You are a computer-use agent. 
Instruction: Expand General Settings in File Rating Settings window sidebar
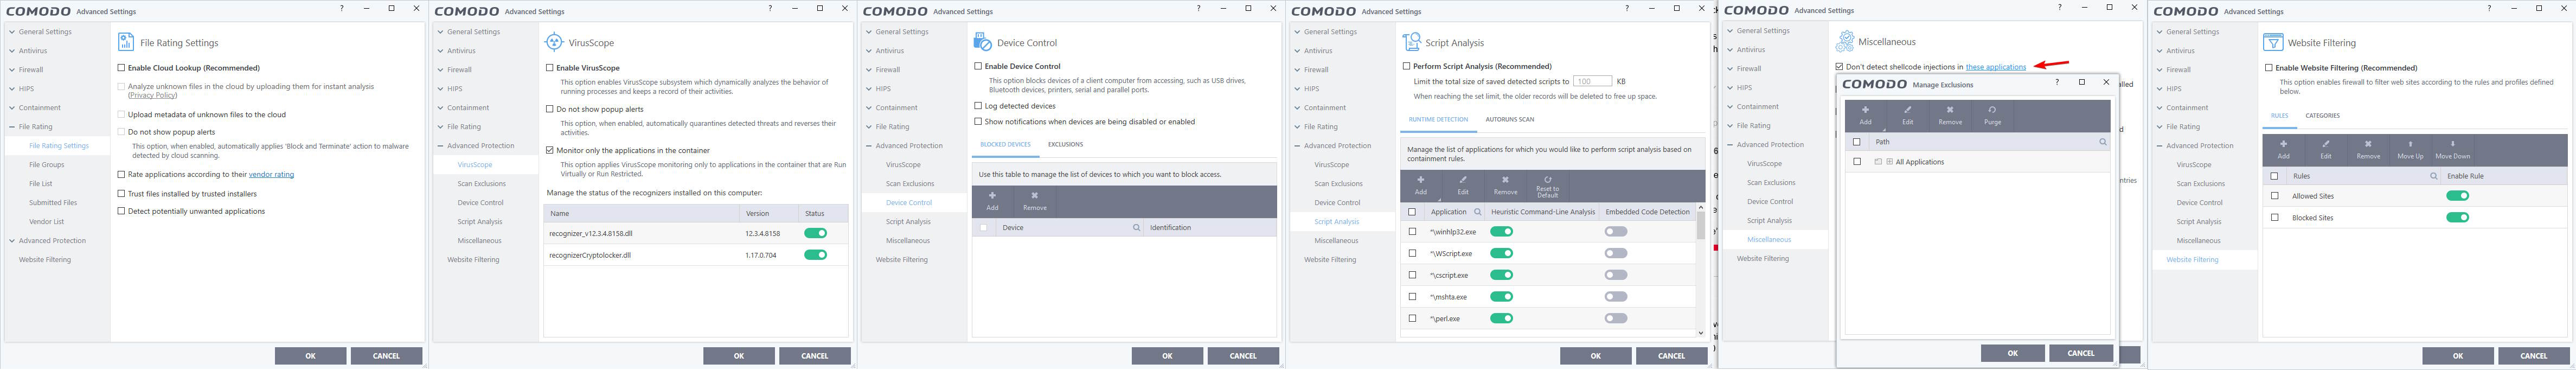[12, 32]
